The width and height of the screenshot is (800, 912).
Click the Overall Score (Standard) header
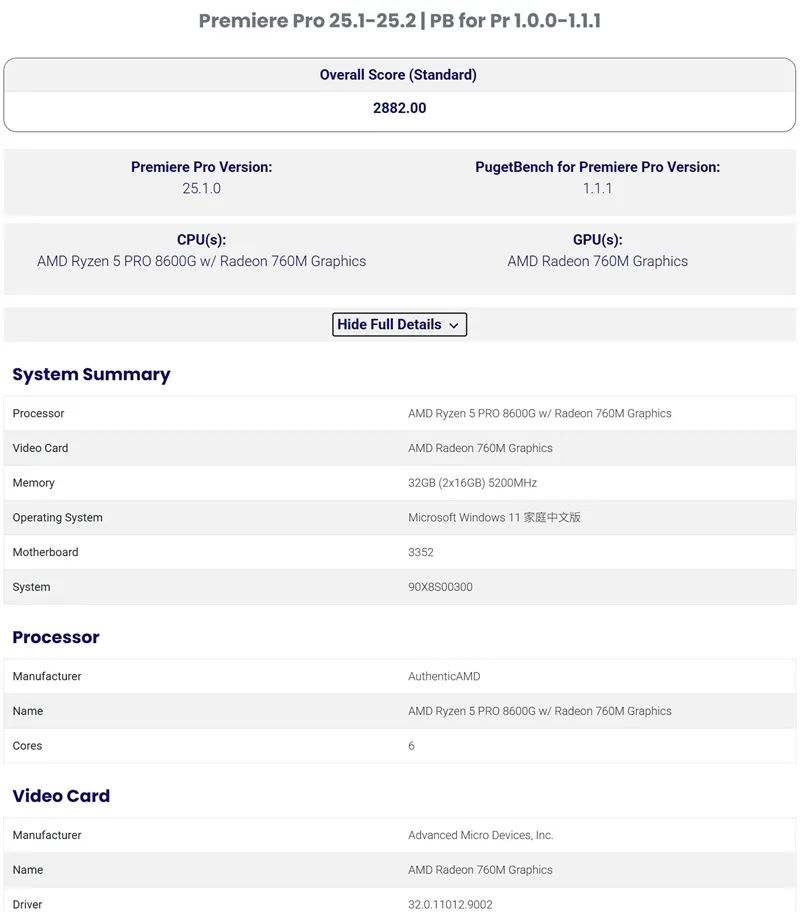click(398, 75)
